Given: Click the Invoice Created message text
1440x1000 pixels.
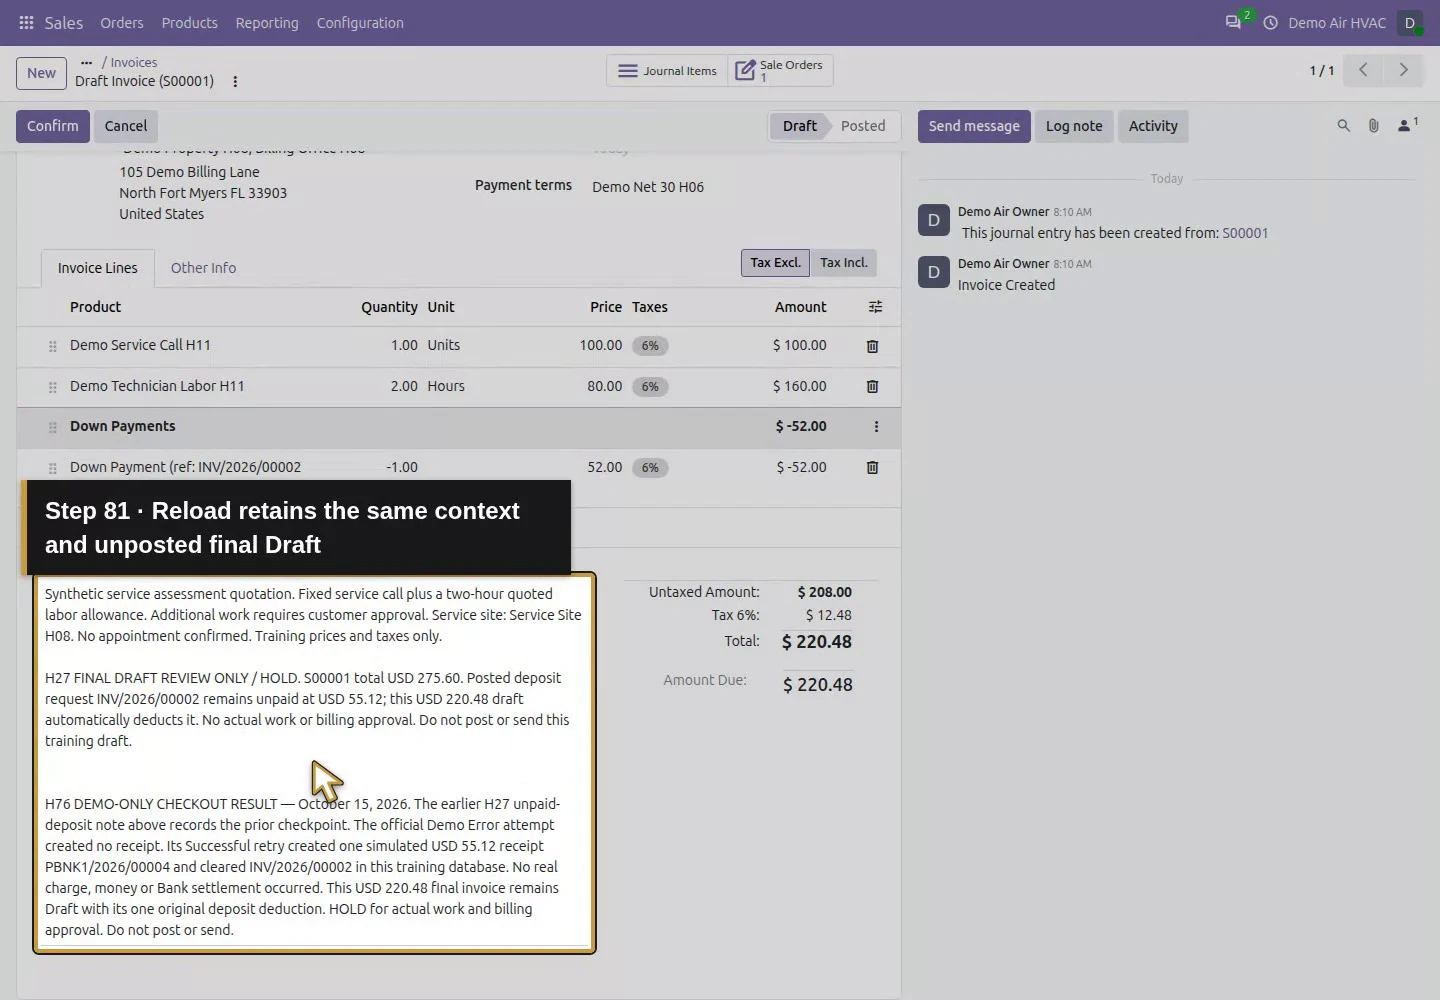Looking at the screenshot, I should point(1006,285).
